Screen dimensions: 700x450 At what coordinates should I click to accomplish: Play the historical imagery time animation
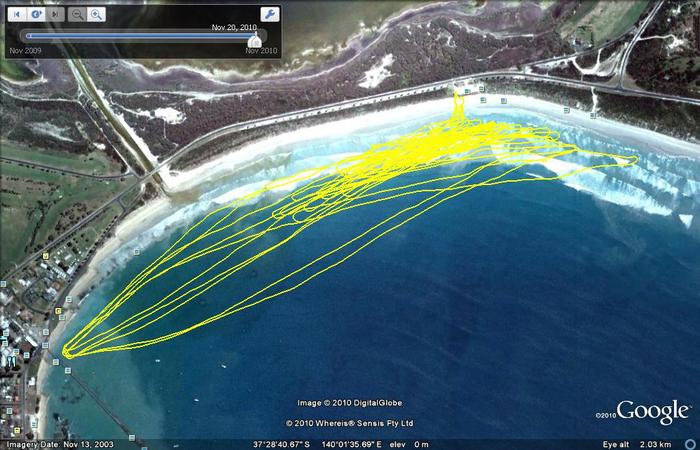click(35, 14)
